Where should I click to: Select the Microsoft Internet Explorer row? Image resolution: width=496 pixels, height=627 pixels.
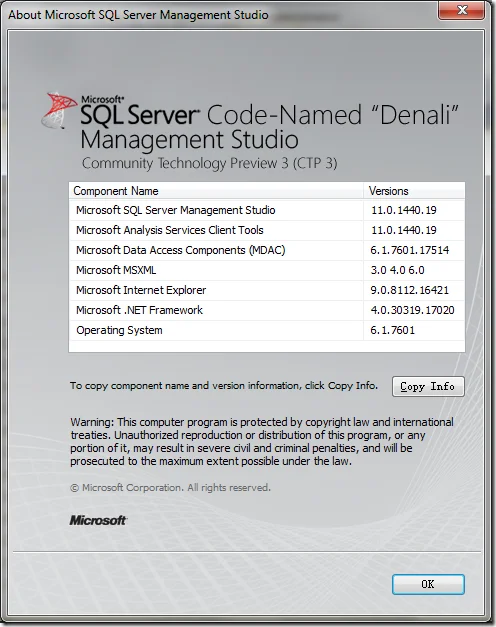point(267,290)
